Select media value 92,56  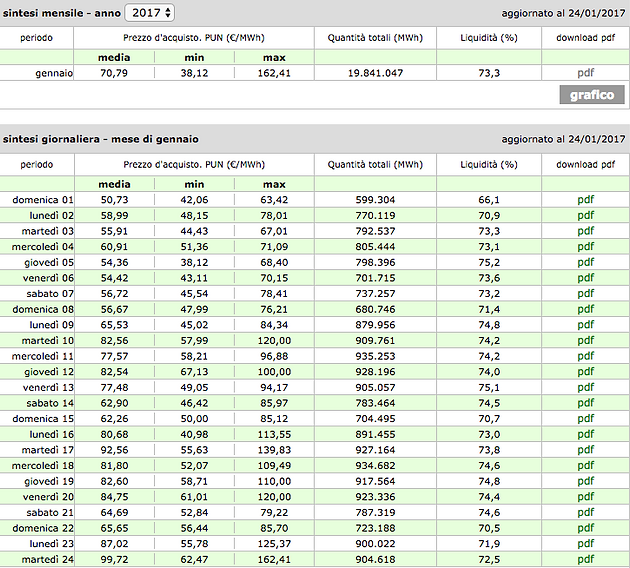coord(114,450)
